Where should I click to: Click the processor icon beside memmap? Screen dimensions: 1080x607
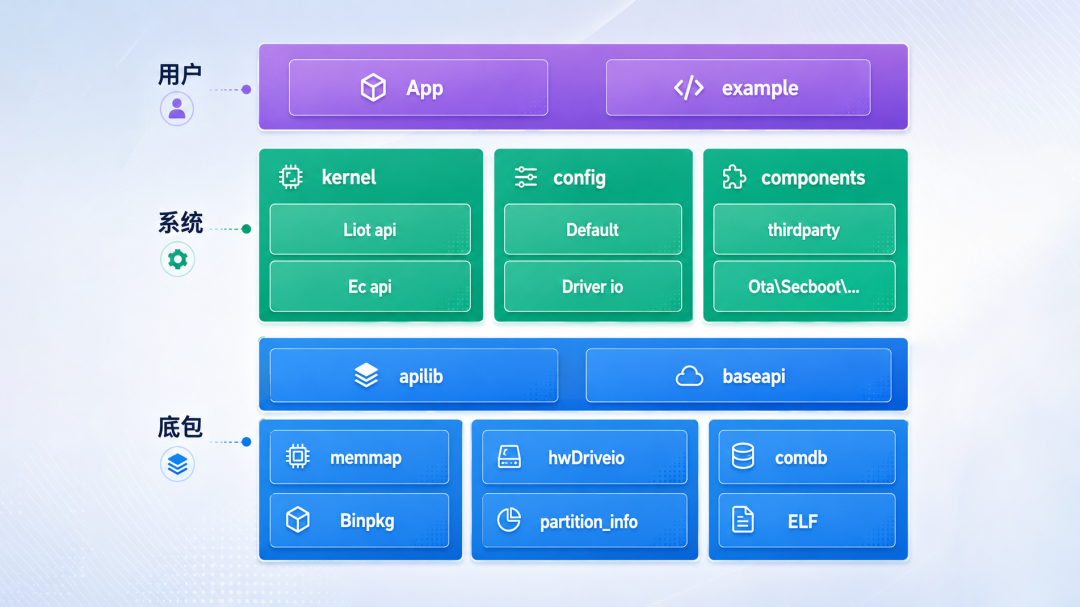coord(298,456)
